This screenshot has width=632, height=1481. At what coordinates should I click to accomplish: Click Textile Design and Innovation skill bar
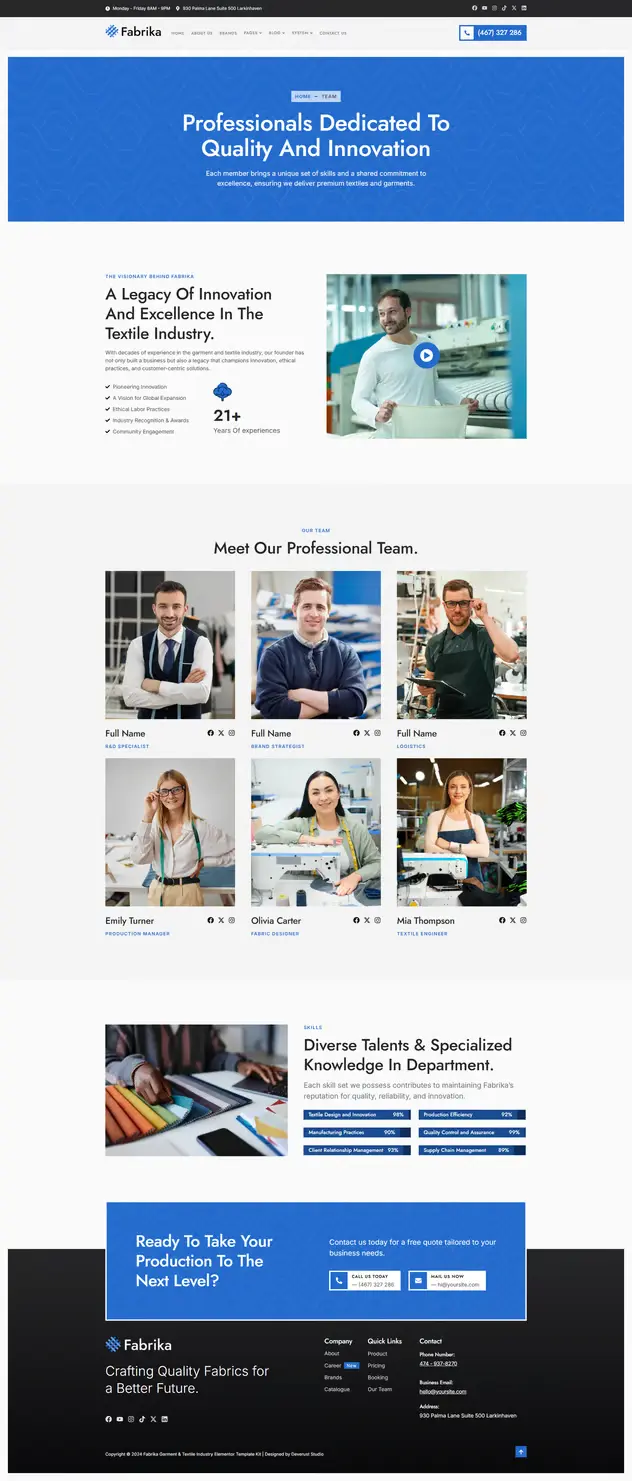pos(356,1114)
